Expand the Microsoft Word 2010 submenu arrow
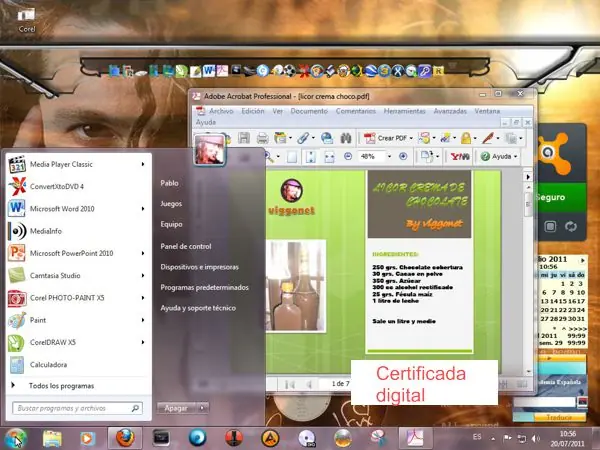The width and height of the screenshot is (600, 450). [143, 208]
